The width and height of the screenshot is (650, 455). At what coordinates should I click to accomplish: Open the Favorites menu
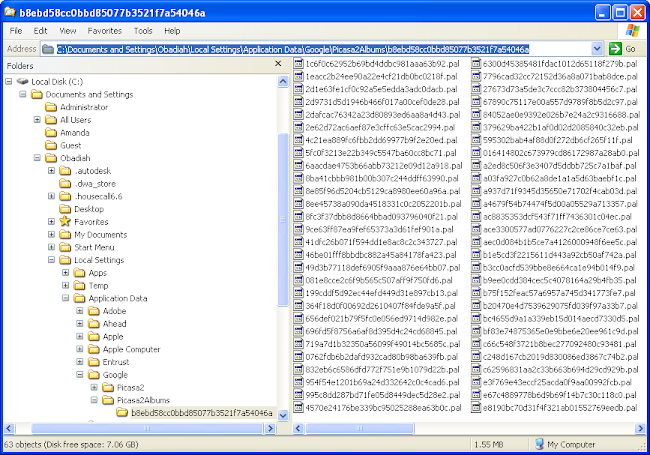click(x=104, y=31)
